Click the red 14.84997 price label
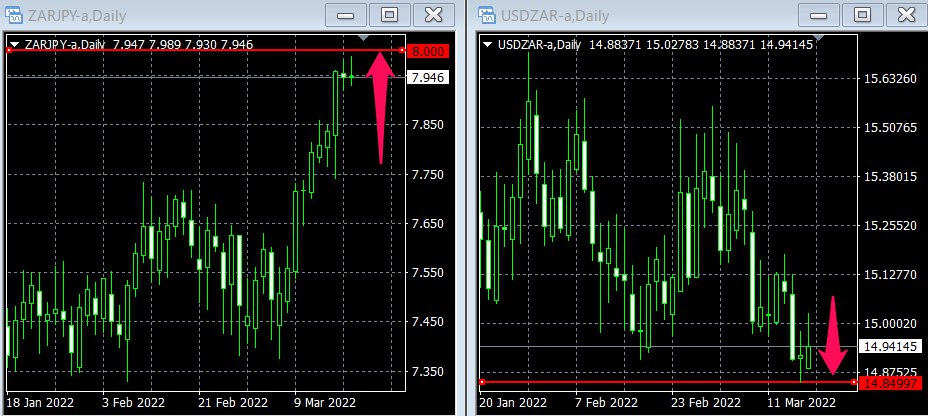The image size is (928, 416). coord(892,384)
